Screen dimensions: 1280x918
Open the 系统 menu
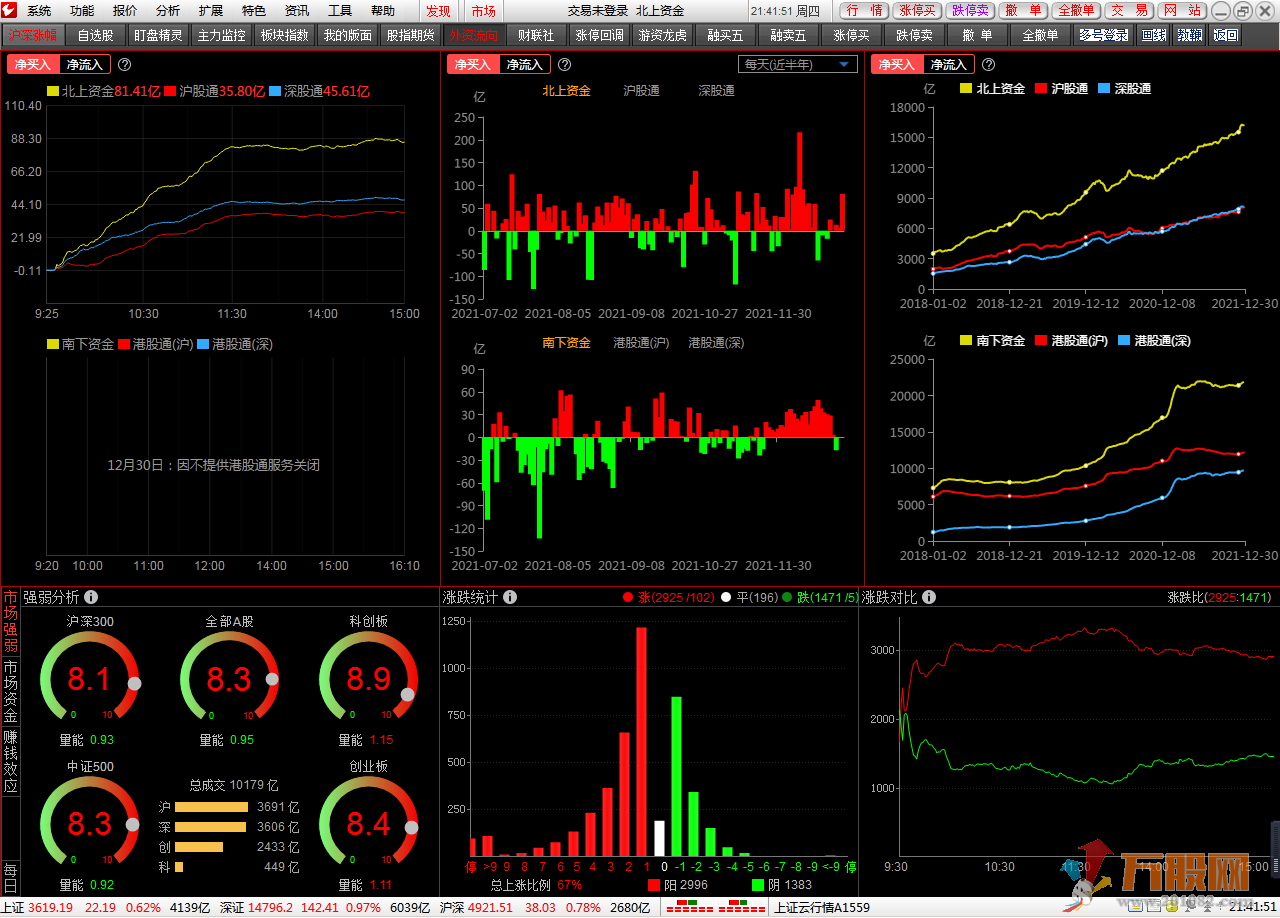click(x=39, y=11)
